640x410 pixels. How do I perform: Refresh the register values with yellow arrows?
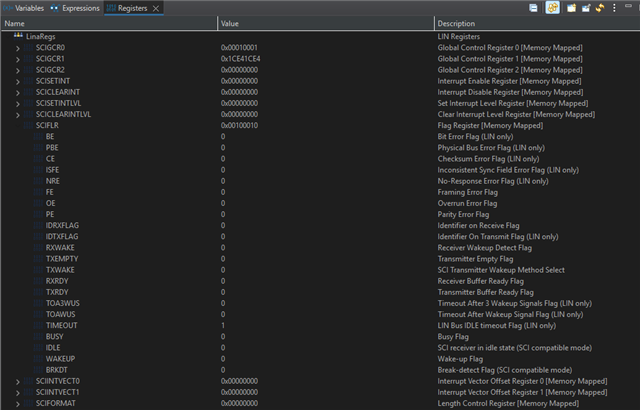click(x=600, y=8)
